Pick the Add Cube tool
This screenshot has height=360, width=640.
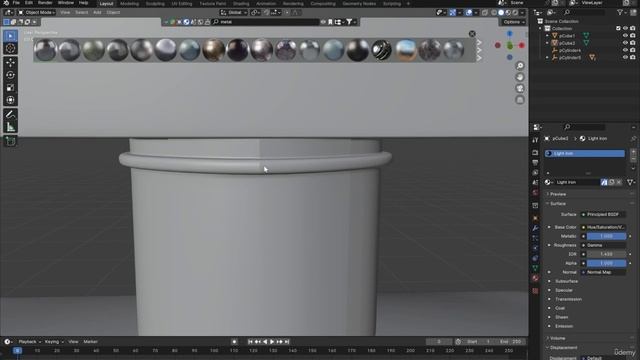(x=10, y=141)
